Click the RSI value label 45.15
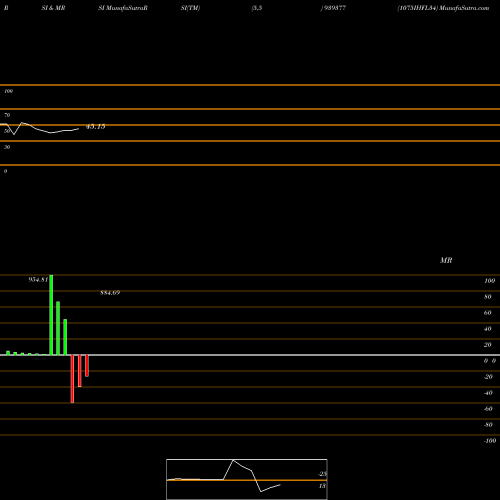500x500 pixels. pyautogui.click(x=96, y=127)
